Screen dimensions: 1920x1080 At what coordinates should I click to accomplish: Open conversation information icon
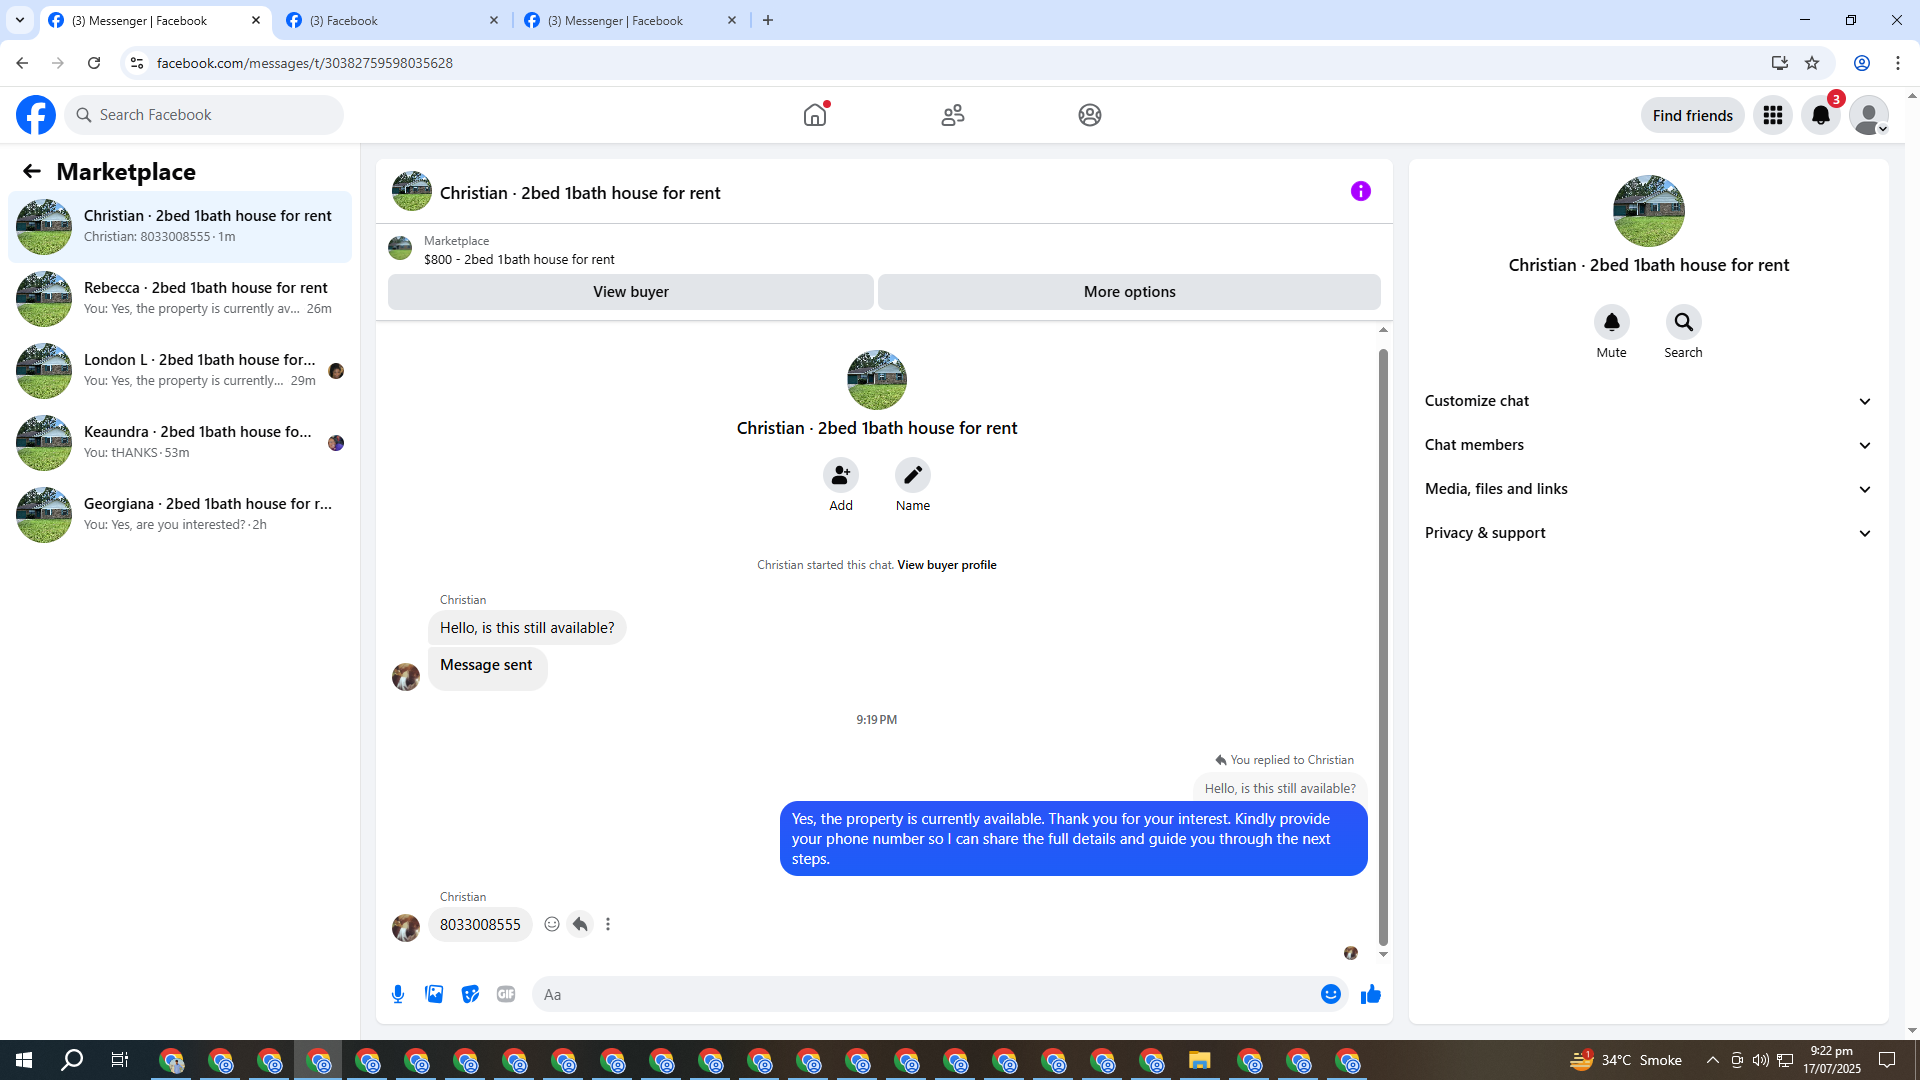click(1361, 191)
